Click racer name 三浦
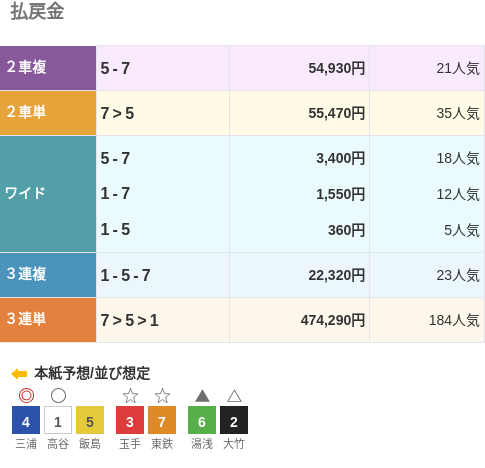485x468 pixels. tap(26, 444)
